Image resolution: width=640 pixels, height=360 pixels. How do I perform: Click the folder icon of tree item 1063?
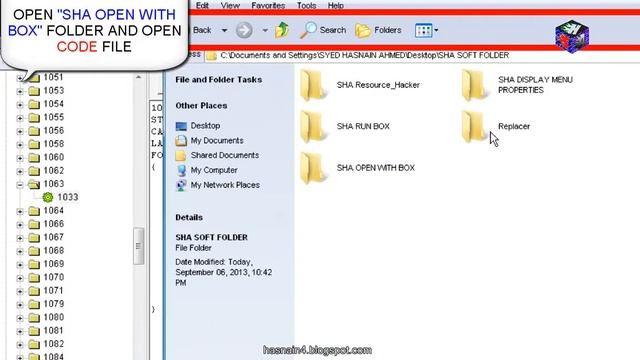[34, 184]
